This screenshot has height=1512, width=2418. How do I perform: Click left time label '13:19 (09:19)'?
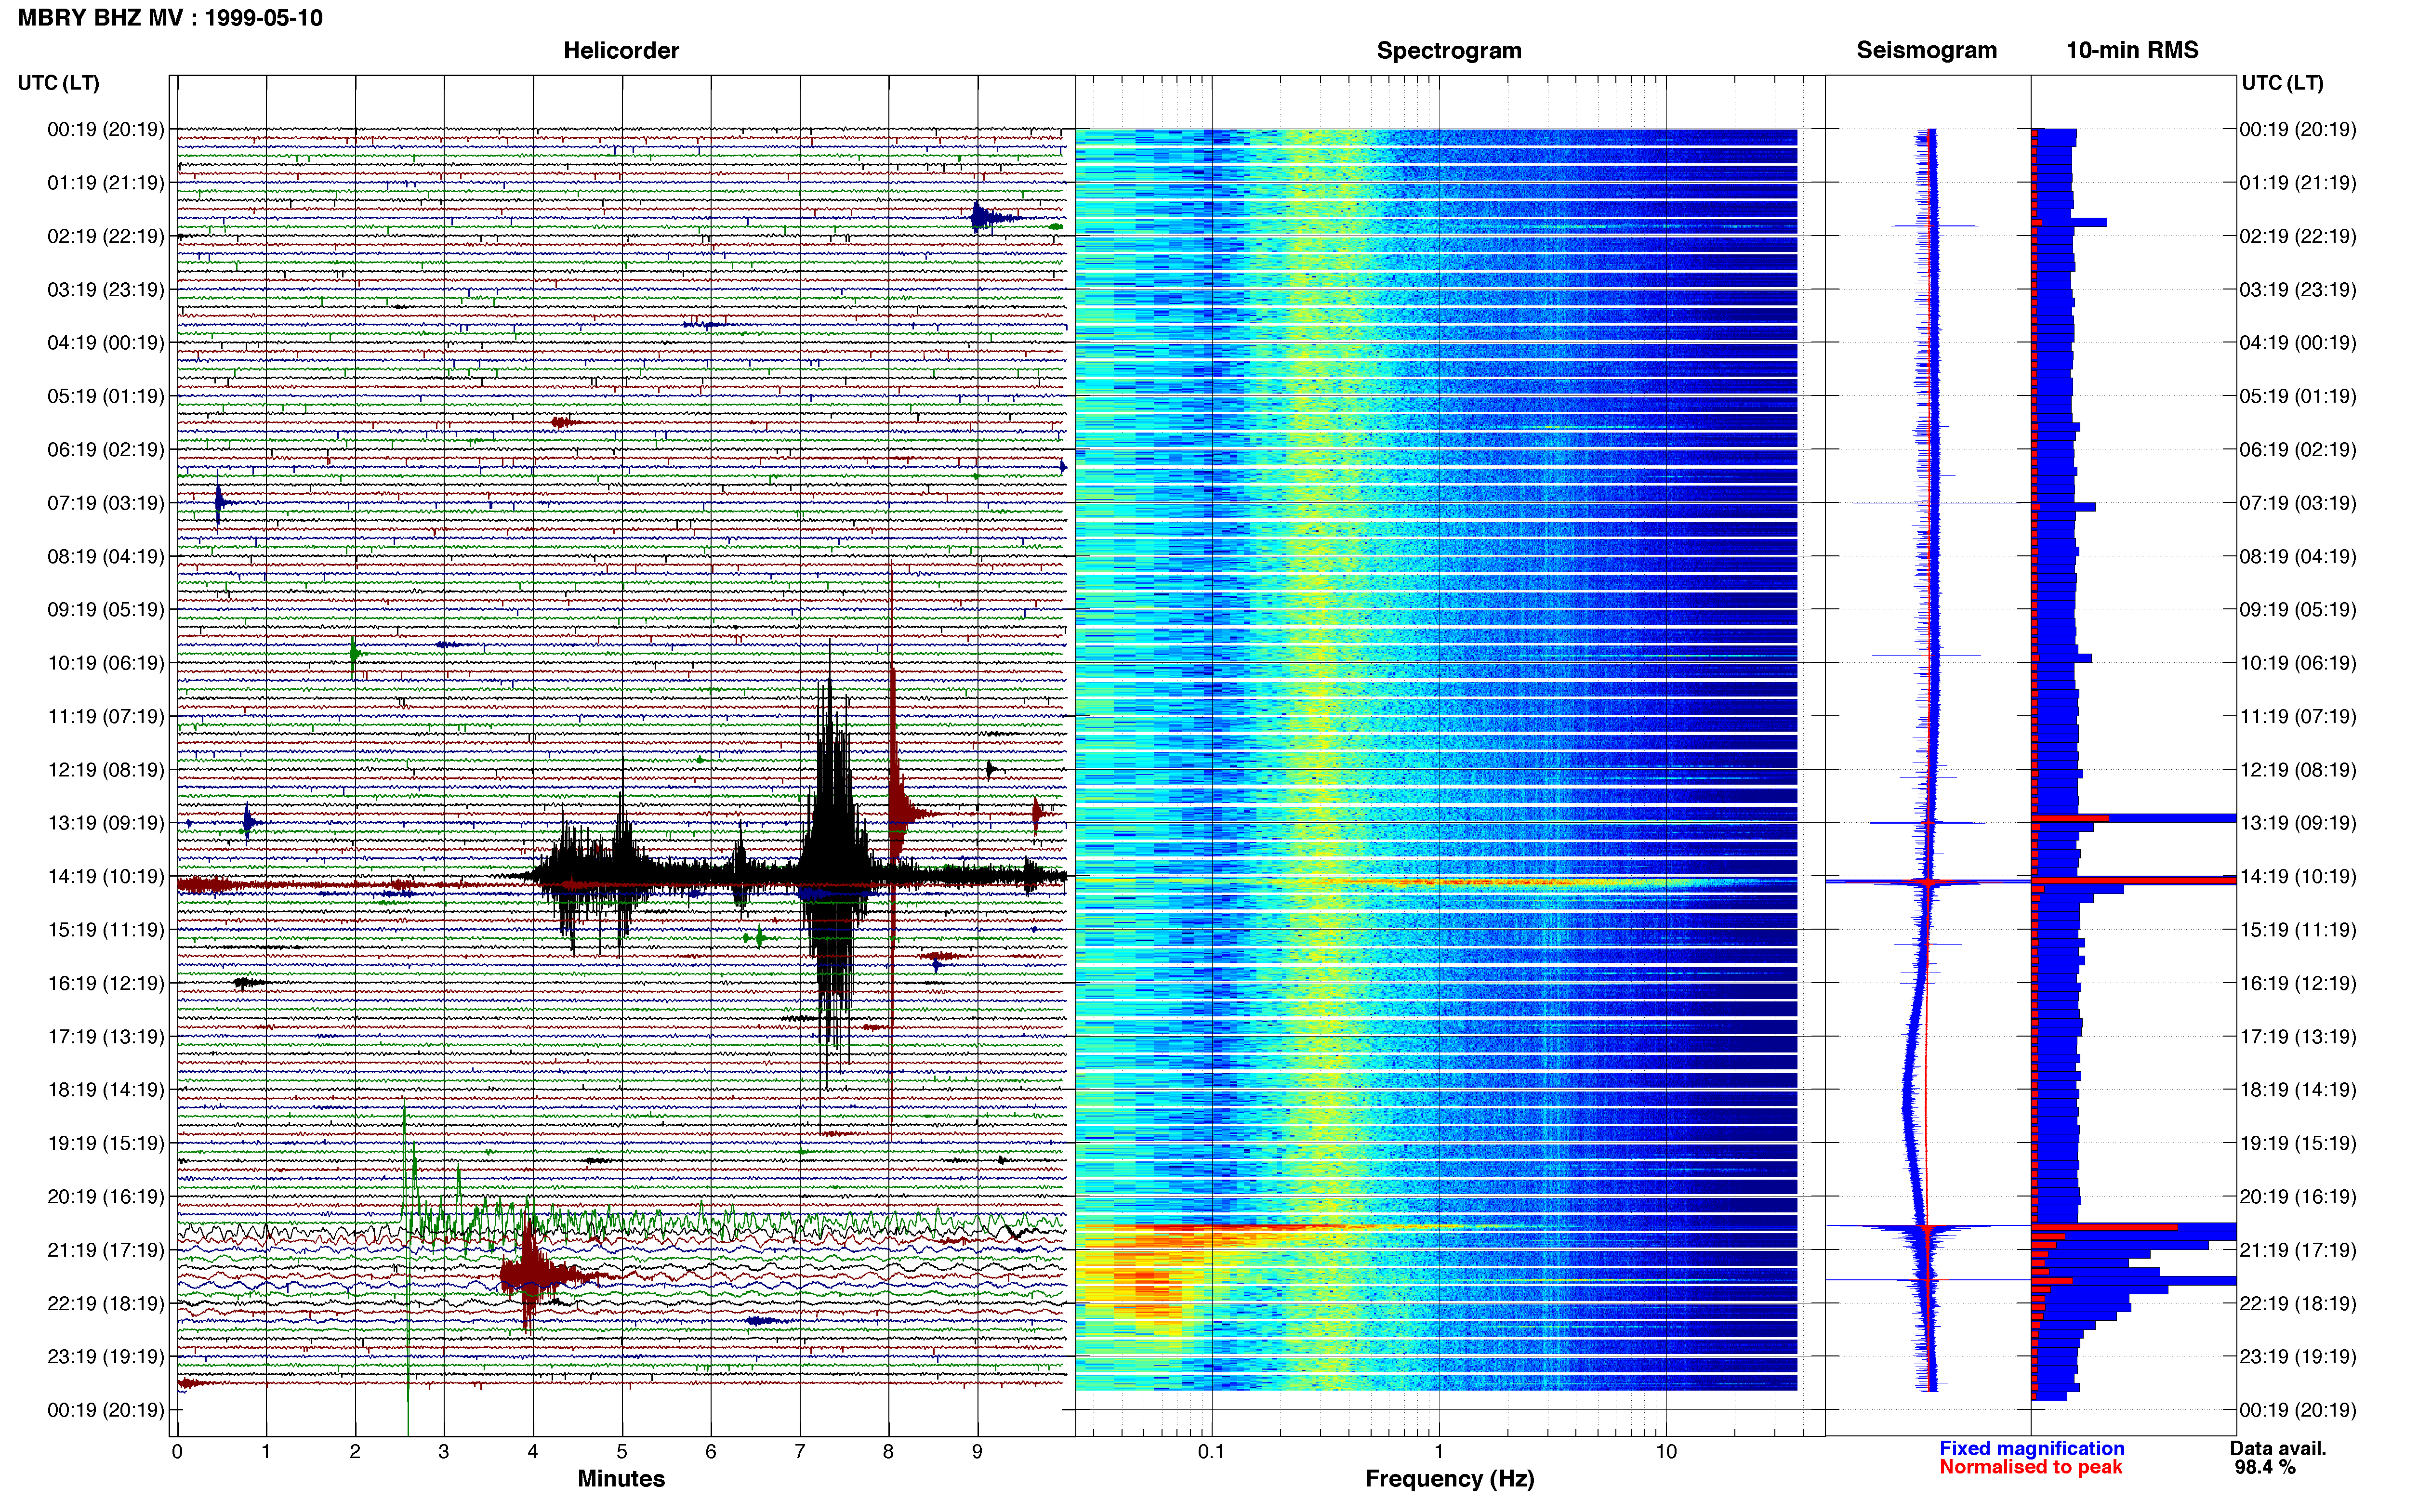click(106, 823)
